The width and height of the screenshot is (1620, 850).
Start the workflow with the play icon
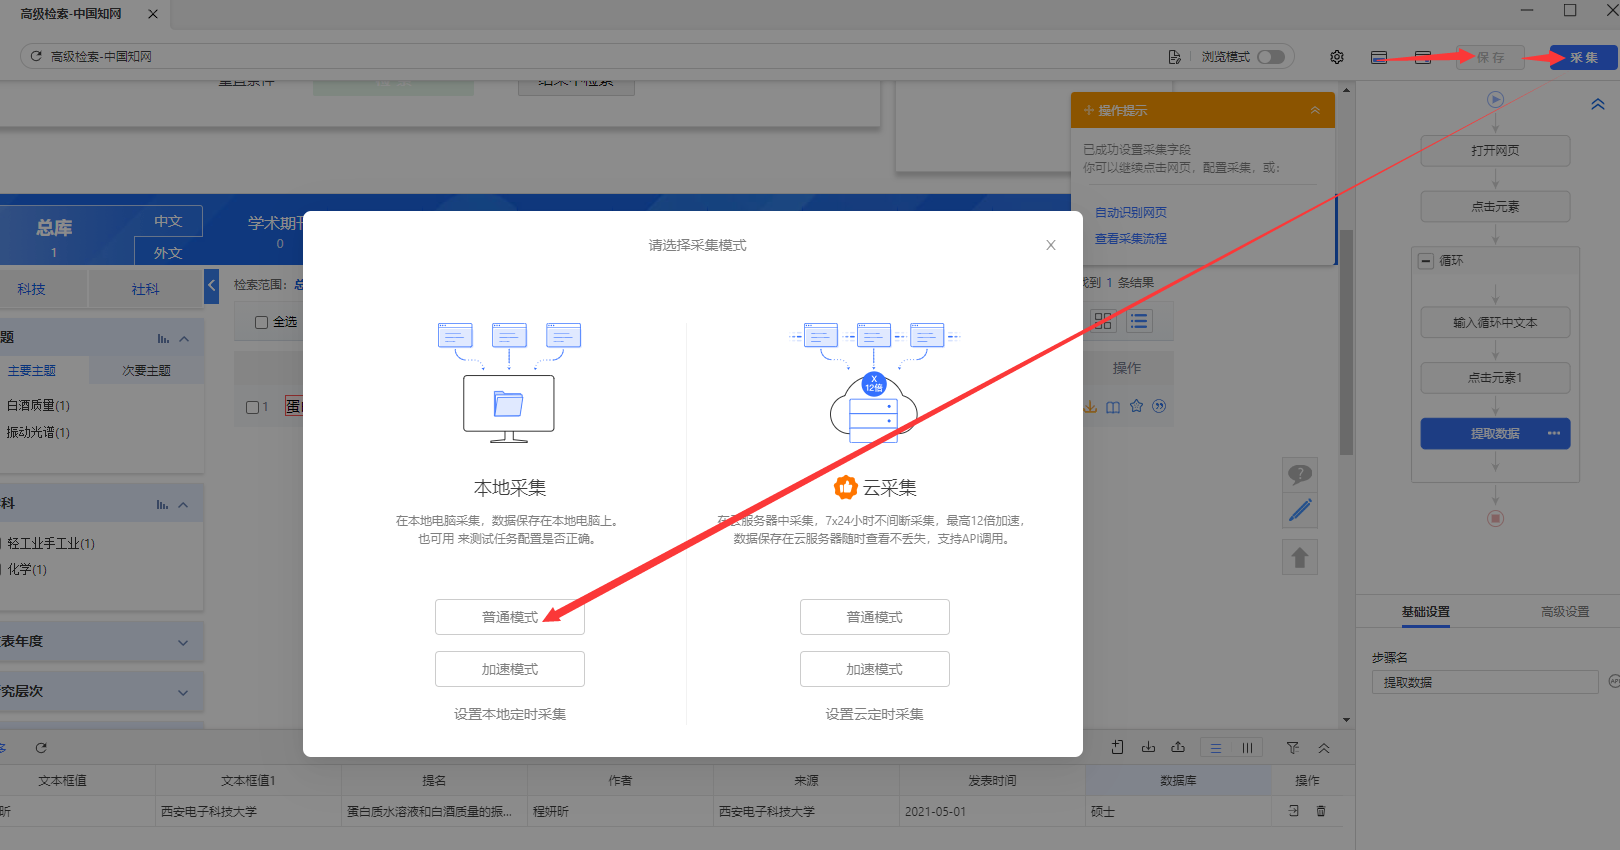pyautogui.click(x=1495, y=99)
